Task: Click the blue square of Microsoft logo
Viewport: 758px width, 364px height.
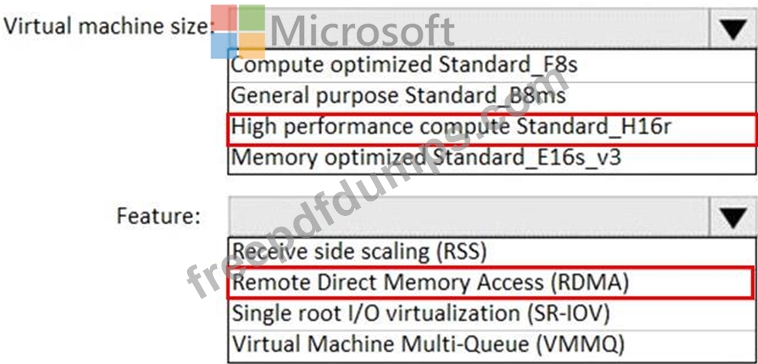Action: pyautogui.click(x=224, y=45)
